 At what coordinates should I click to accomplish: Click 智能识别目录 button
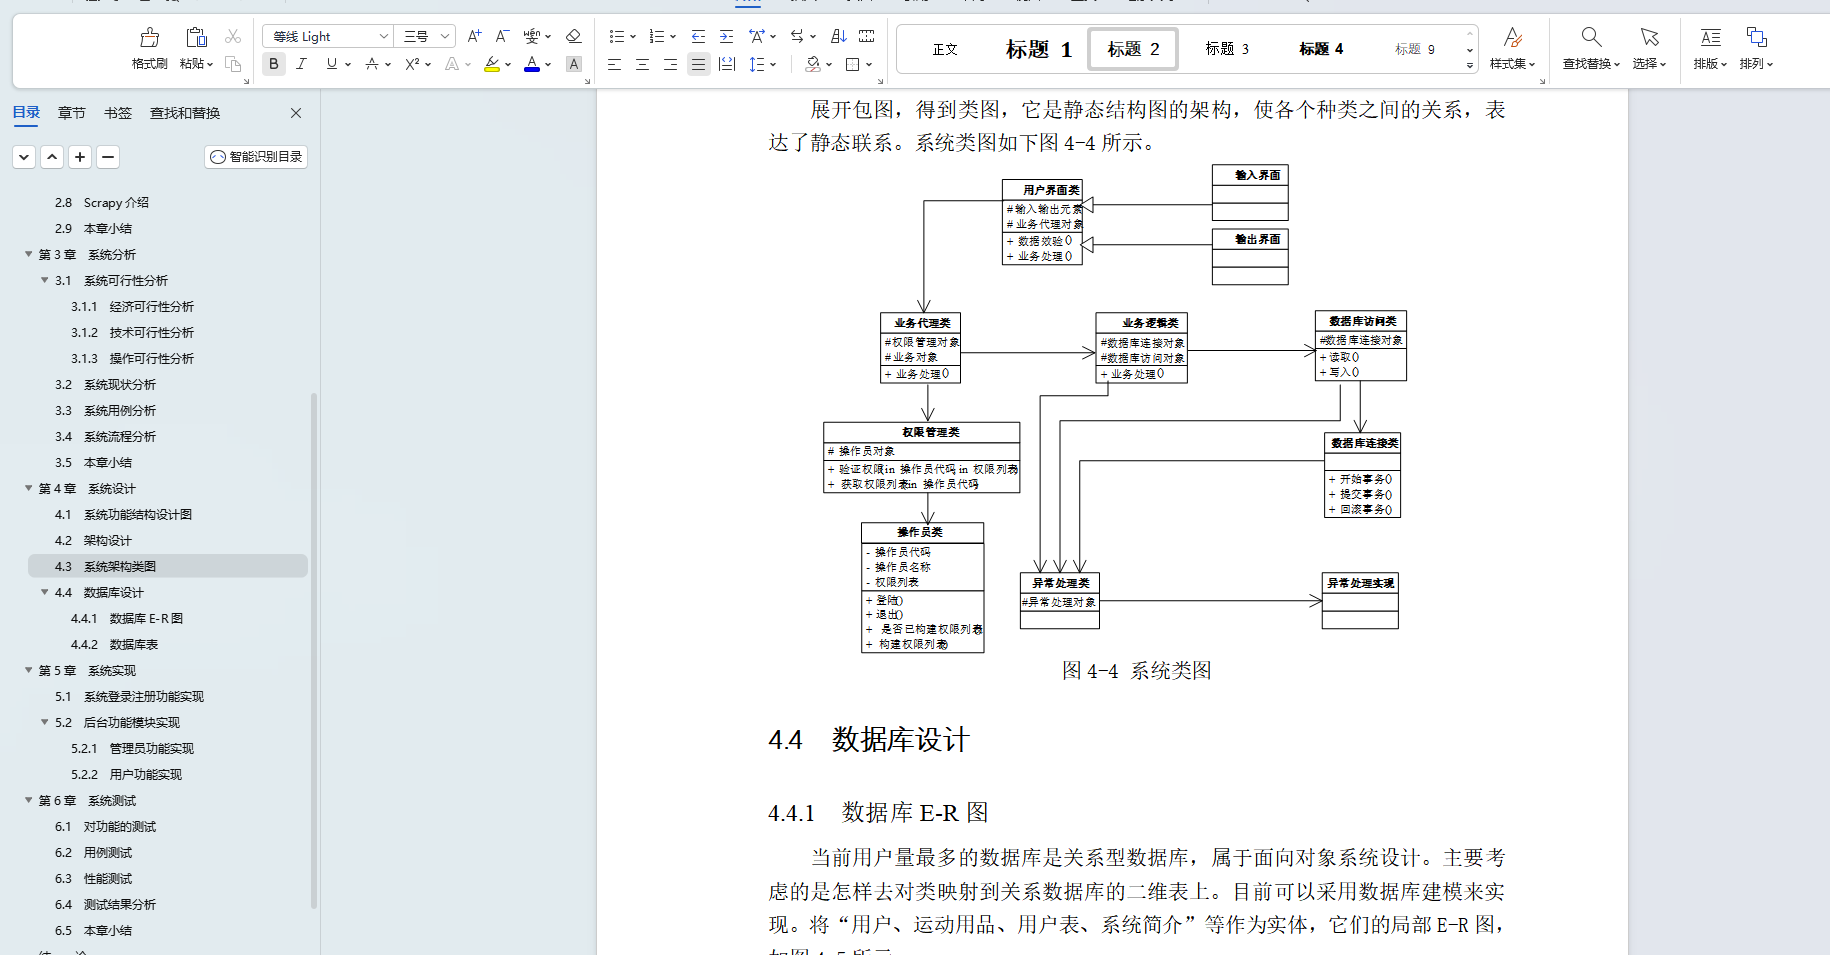[256, 157]
